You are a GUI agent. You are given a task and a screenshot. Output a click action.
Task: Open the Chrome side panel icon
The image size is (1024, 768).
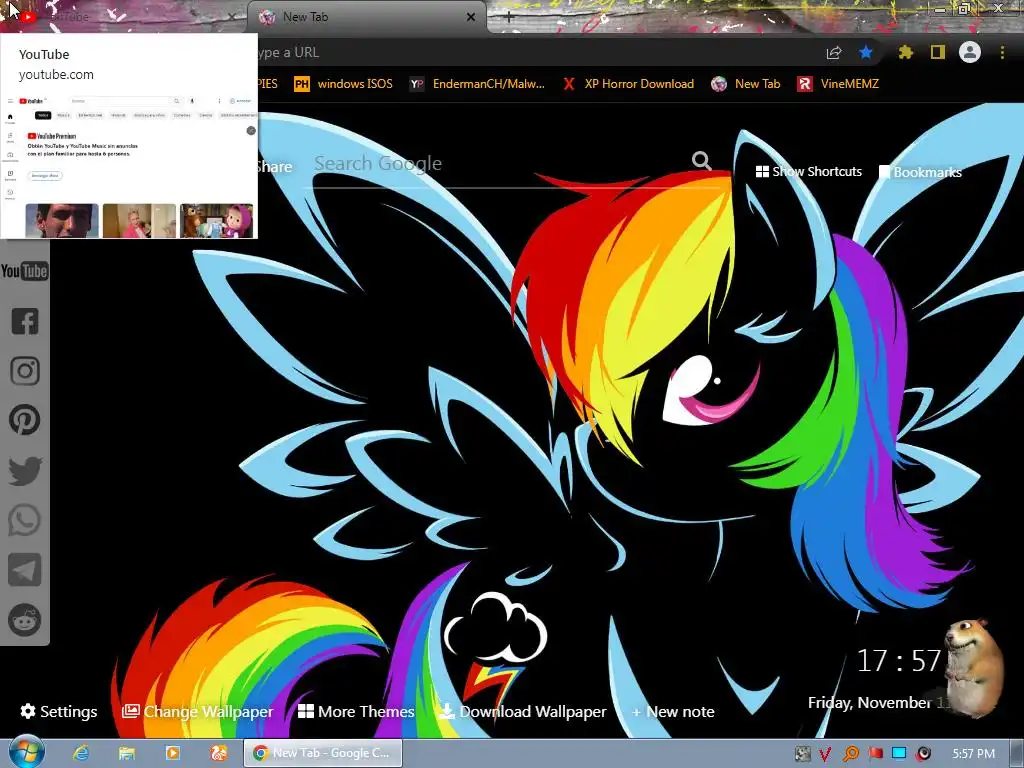(938, 52)
